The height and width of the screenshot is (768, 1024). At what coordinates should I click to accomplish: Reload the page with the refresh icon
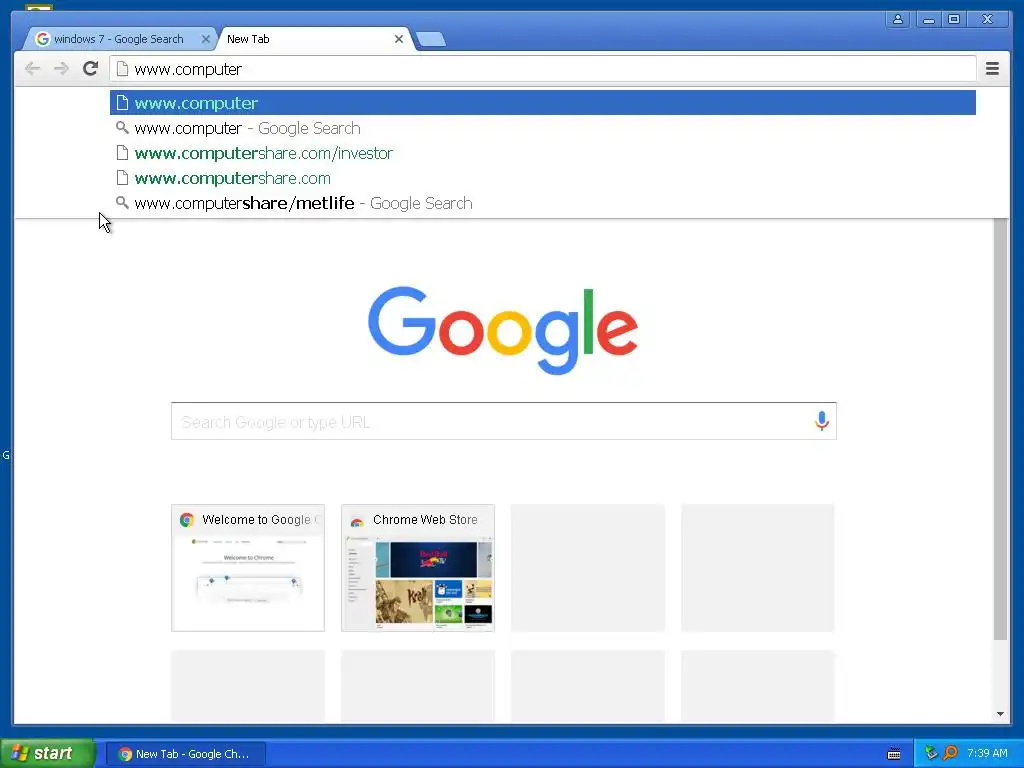coord(90,69)
